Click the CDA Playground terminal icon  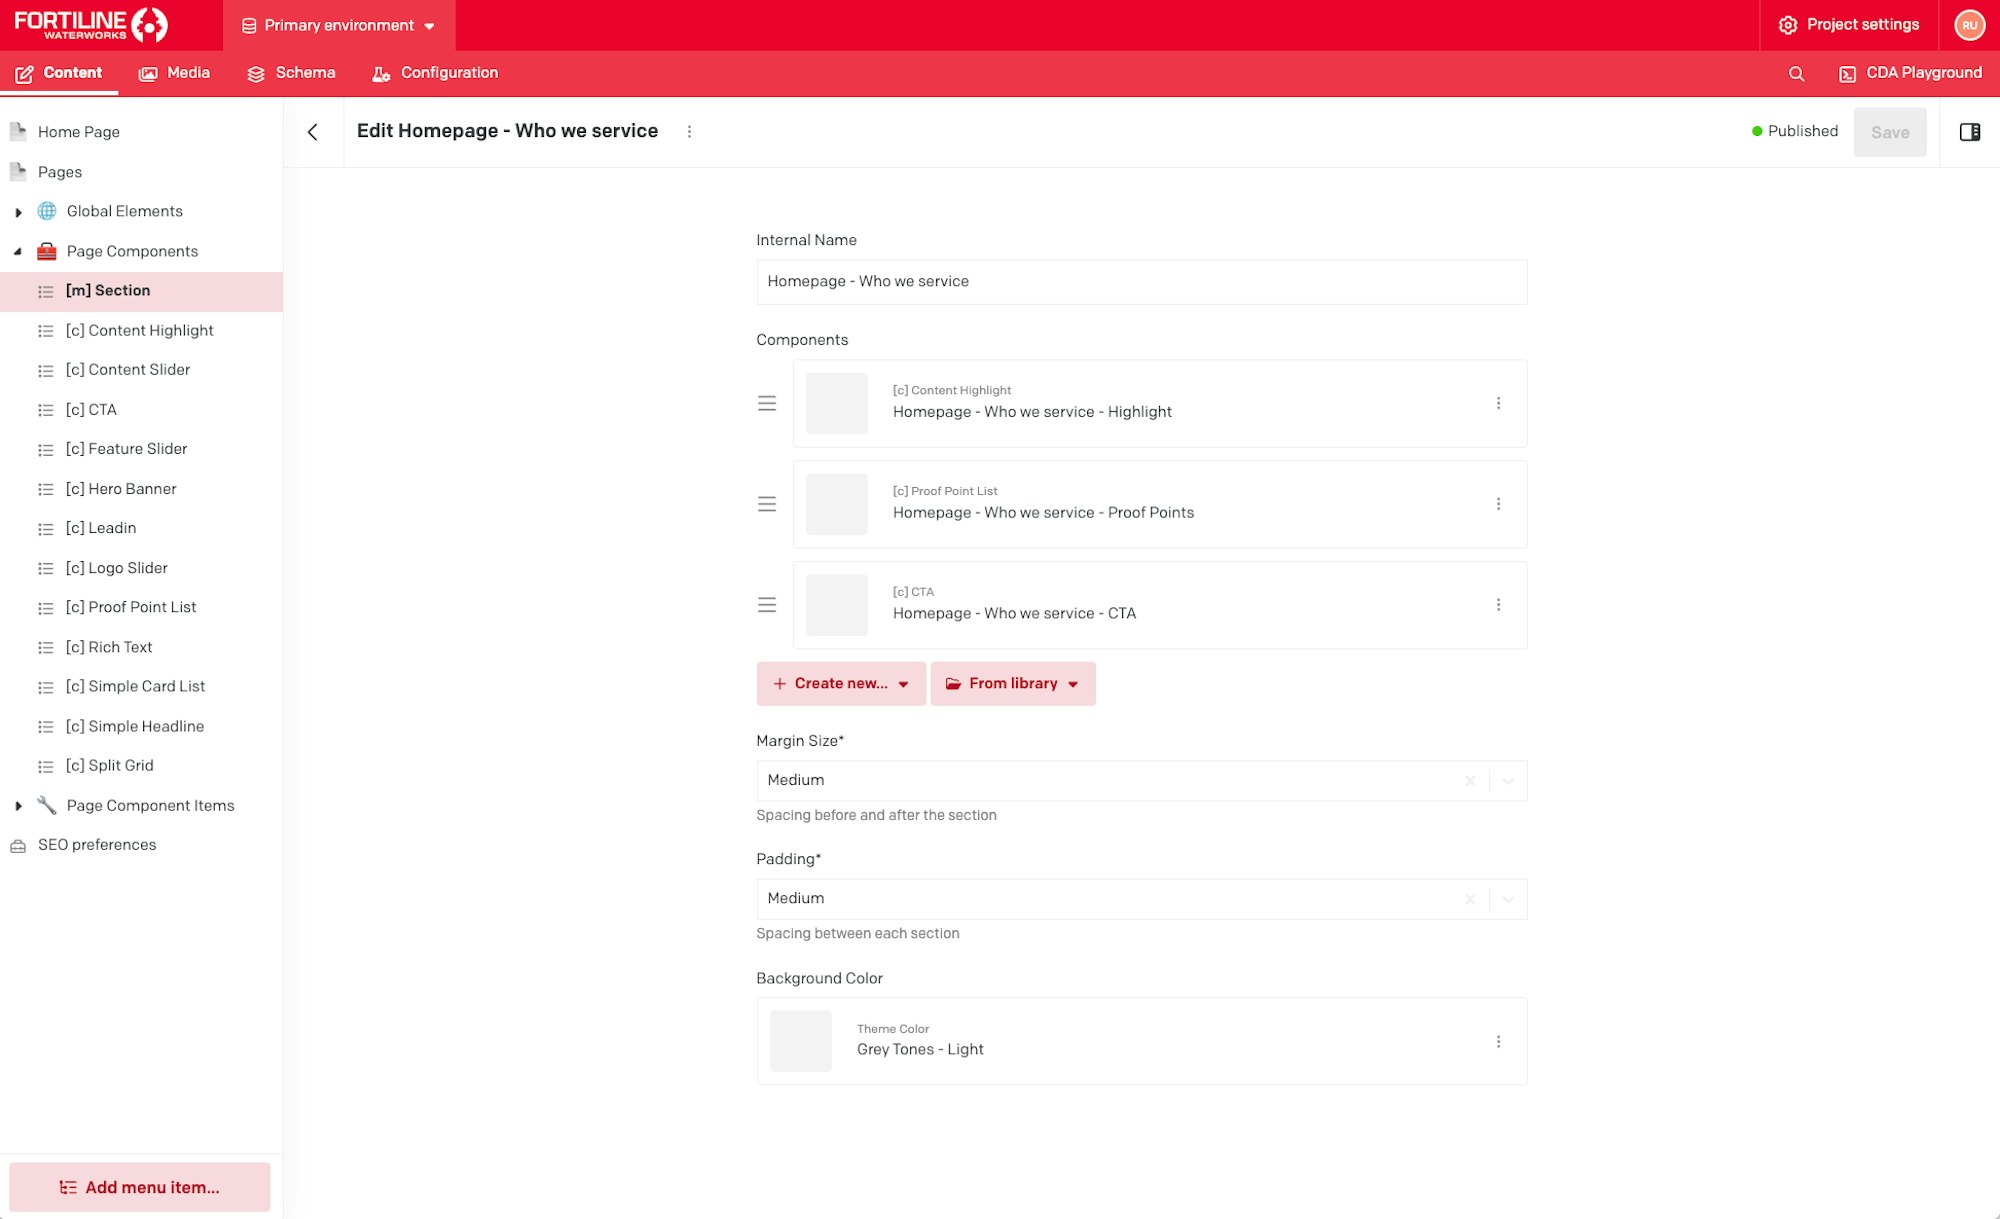(1847, 74)
